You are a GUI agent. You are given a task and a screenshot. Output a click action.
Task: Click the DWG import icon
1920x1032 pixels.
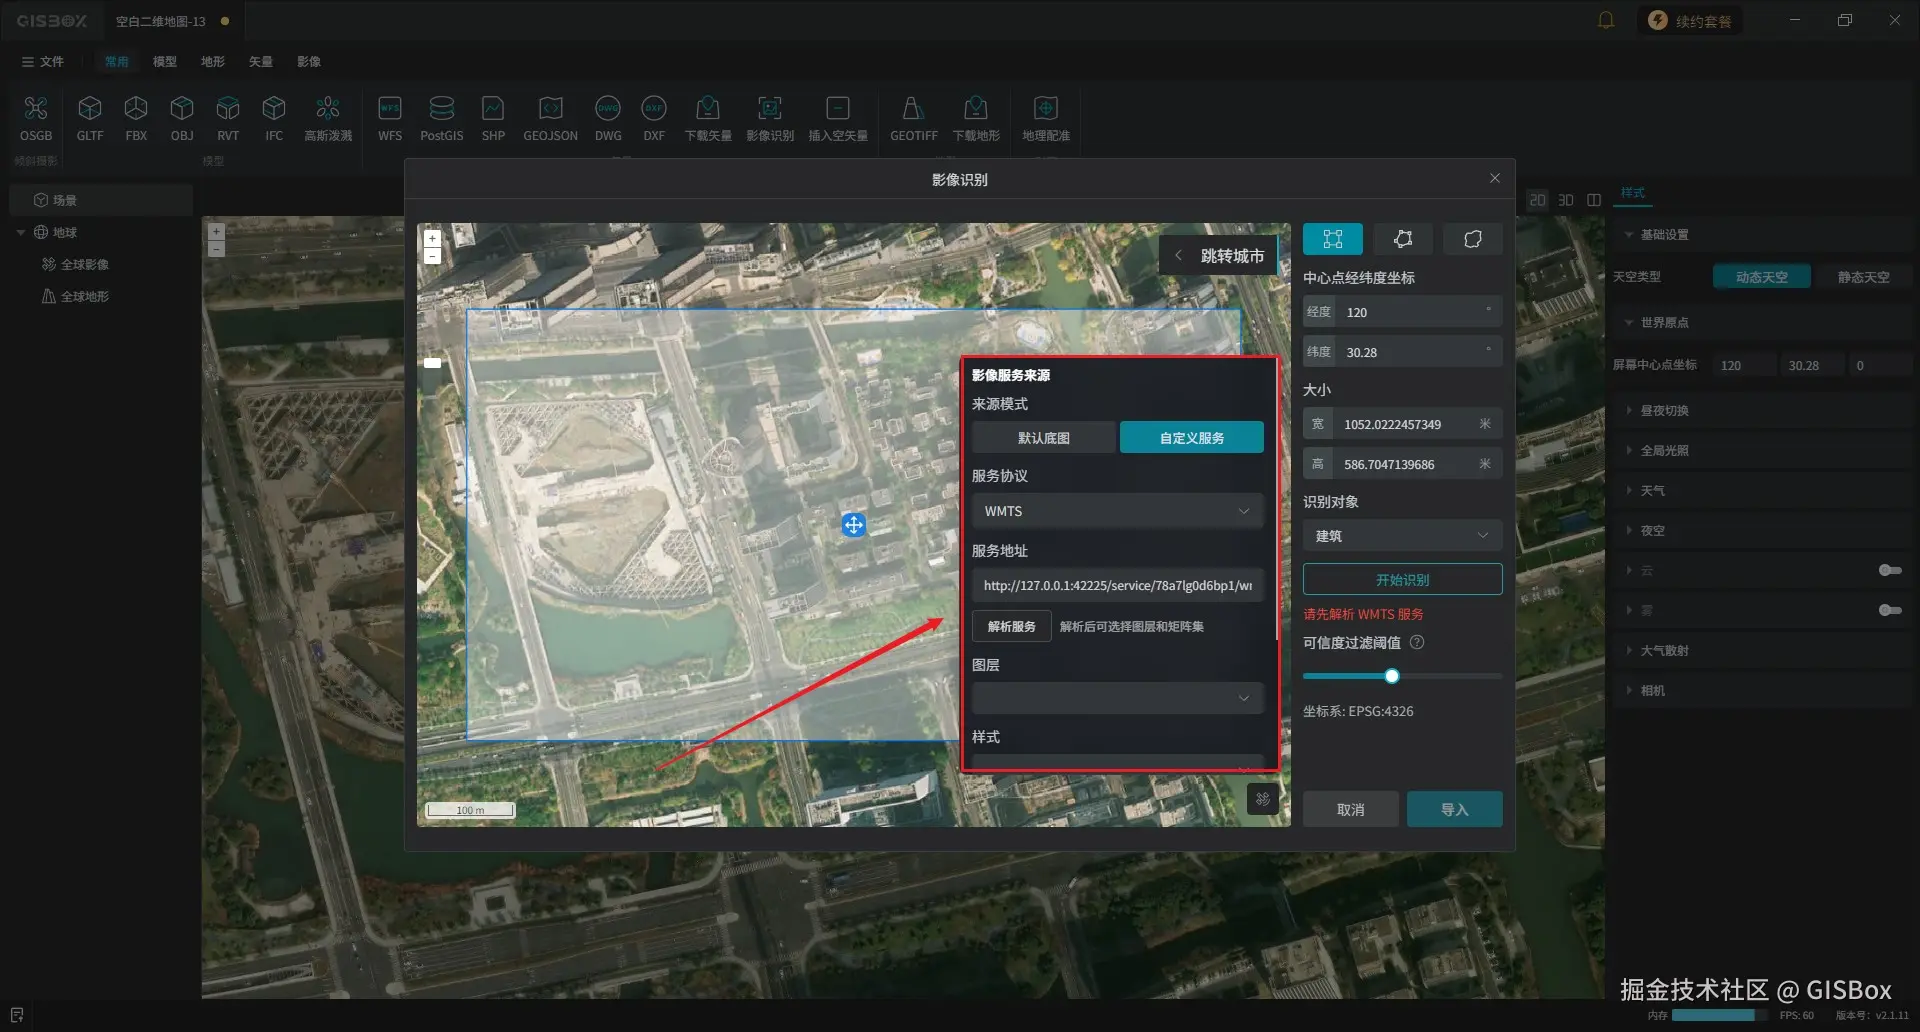[608, 118]
